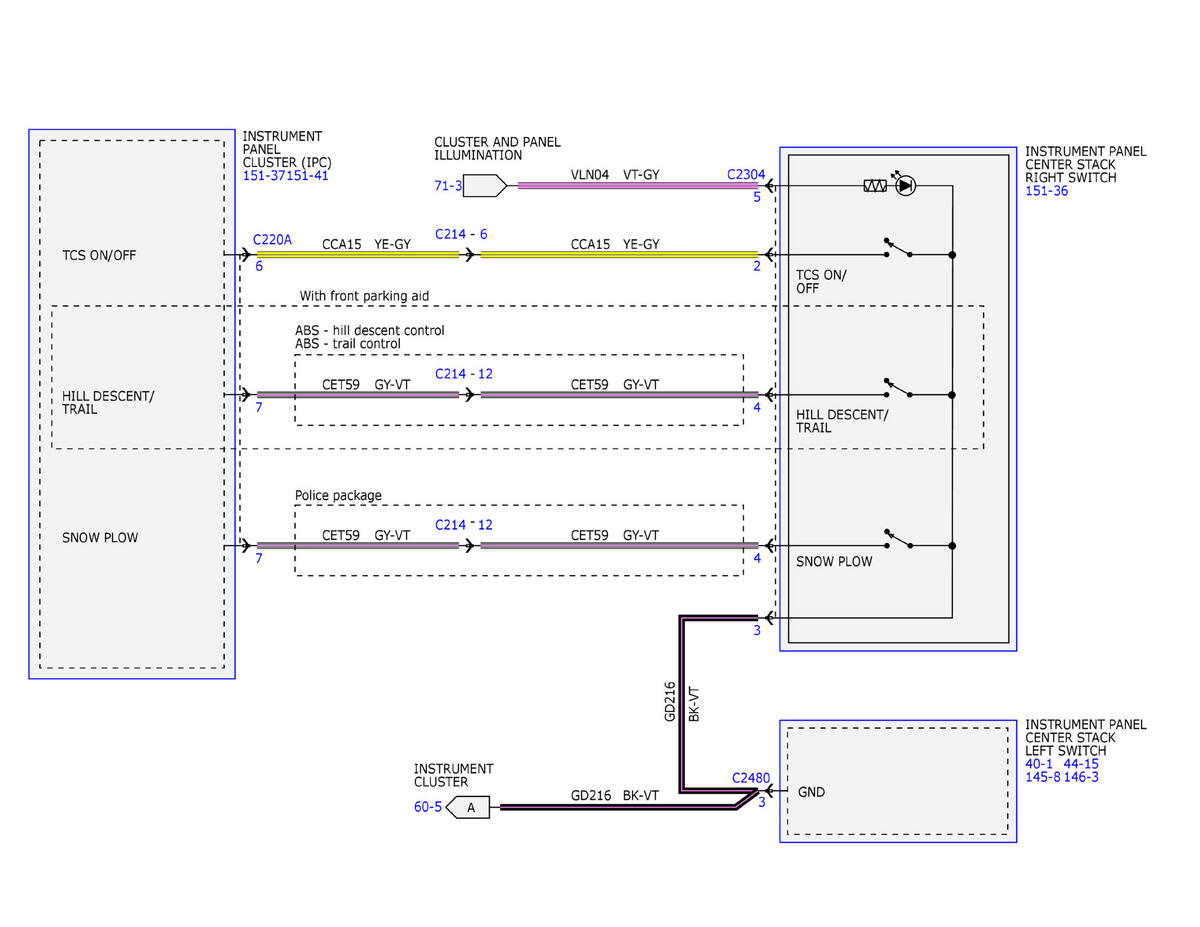Open the 145-8 cell reference link
Image resolution: width=1200 pixels, height=927 pixels.
[1043, 777]
